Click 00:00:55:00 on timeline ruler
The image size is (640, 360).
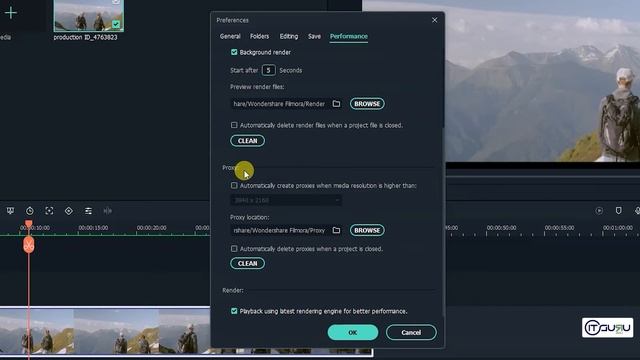pyautogui.click(x=559, y=228)
